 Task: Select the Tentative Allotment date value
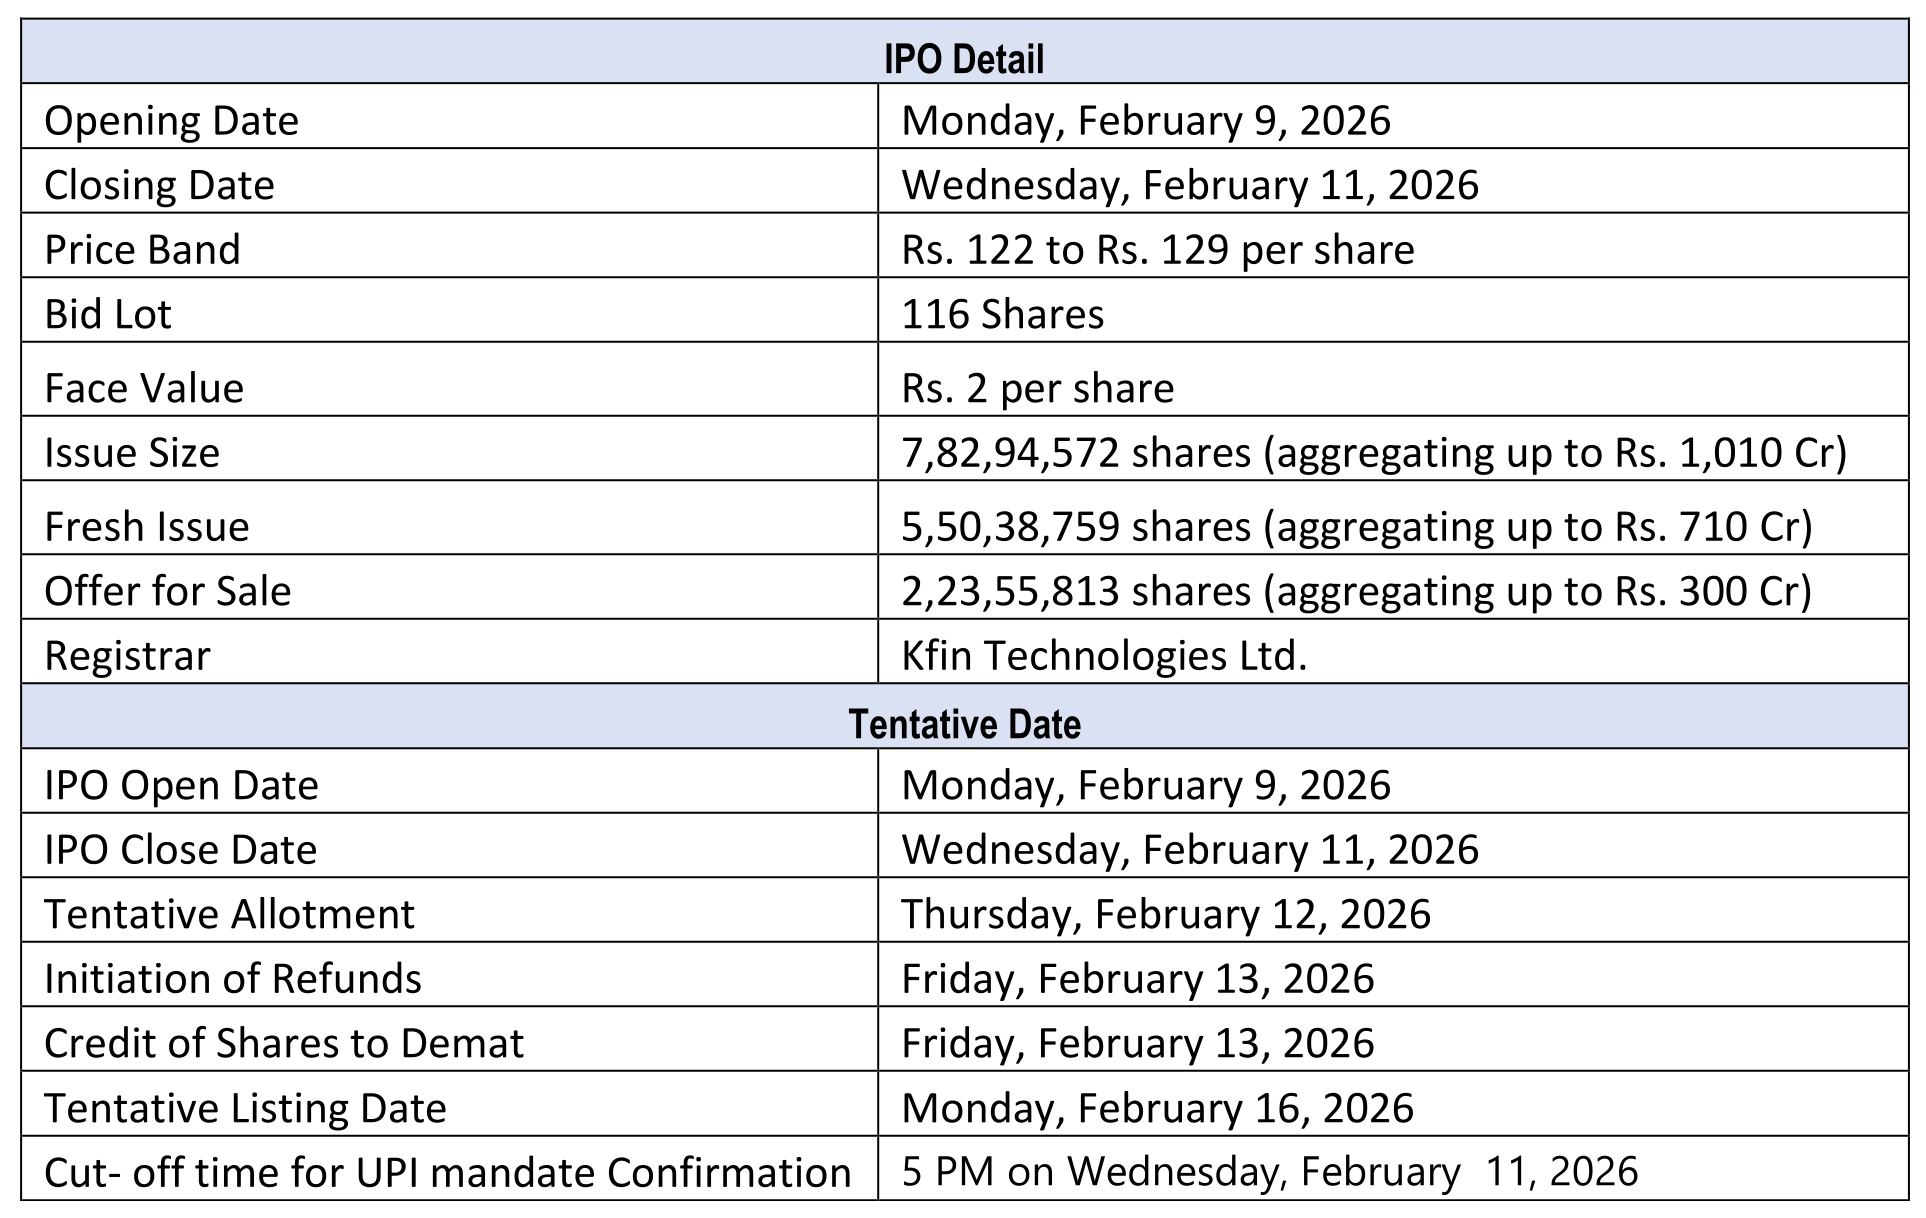pos(1165,915)
